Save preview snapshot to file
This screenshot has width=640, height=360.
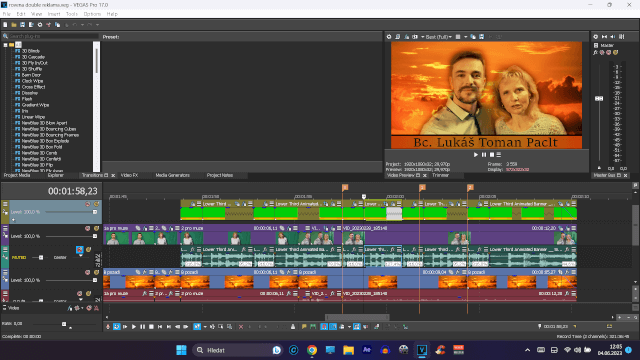pos(482,37)
